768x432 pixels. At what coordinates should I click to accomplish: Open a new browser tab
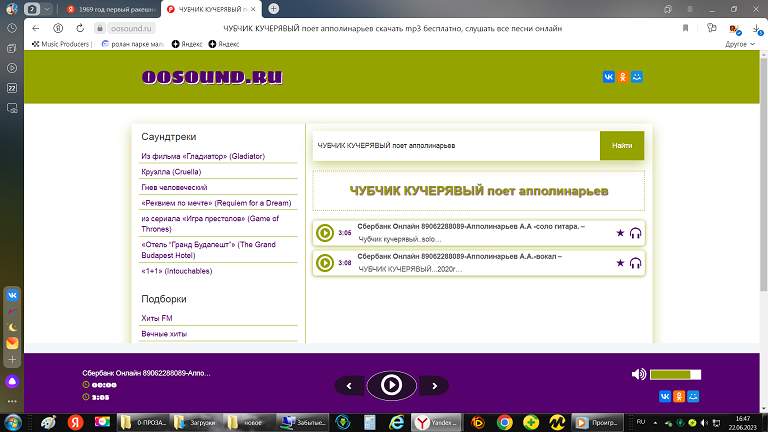(273, 9)
